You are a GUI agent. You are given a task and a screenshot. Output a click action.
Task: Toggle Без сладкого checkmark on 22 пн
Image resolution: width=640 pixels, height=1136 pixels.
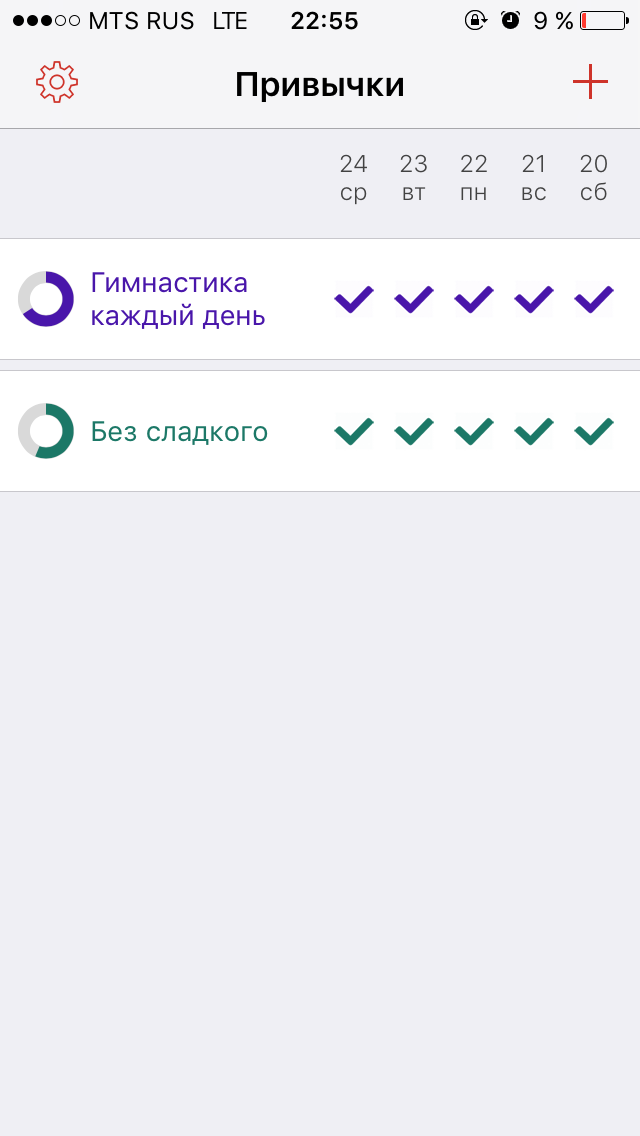point(473,431)
